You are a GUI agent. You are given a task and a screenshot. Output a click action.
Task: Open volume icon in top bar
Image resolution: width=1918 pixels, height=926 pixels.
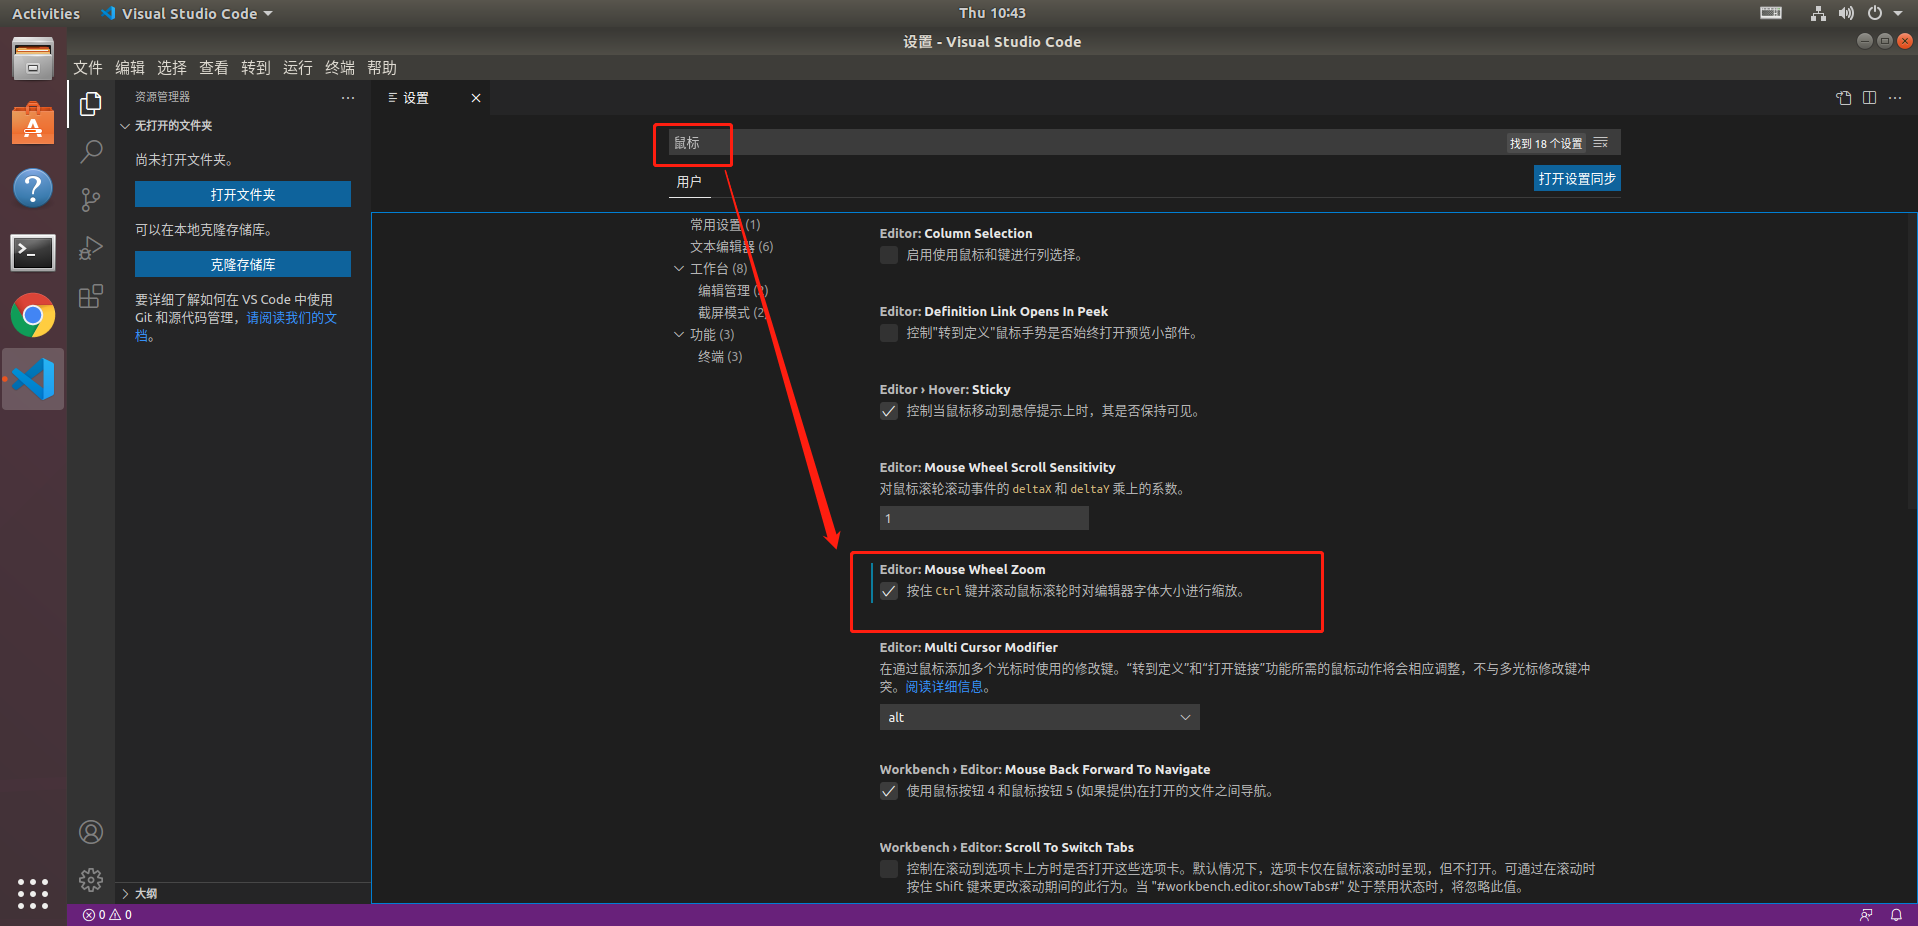1846,13
